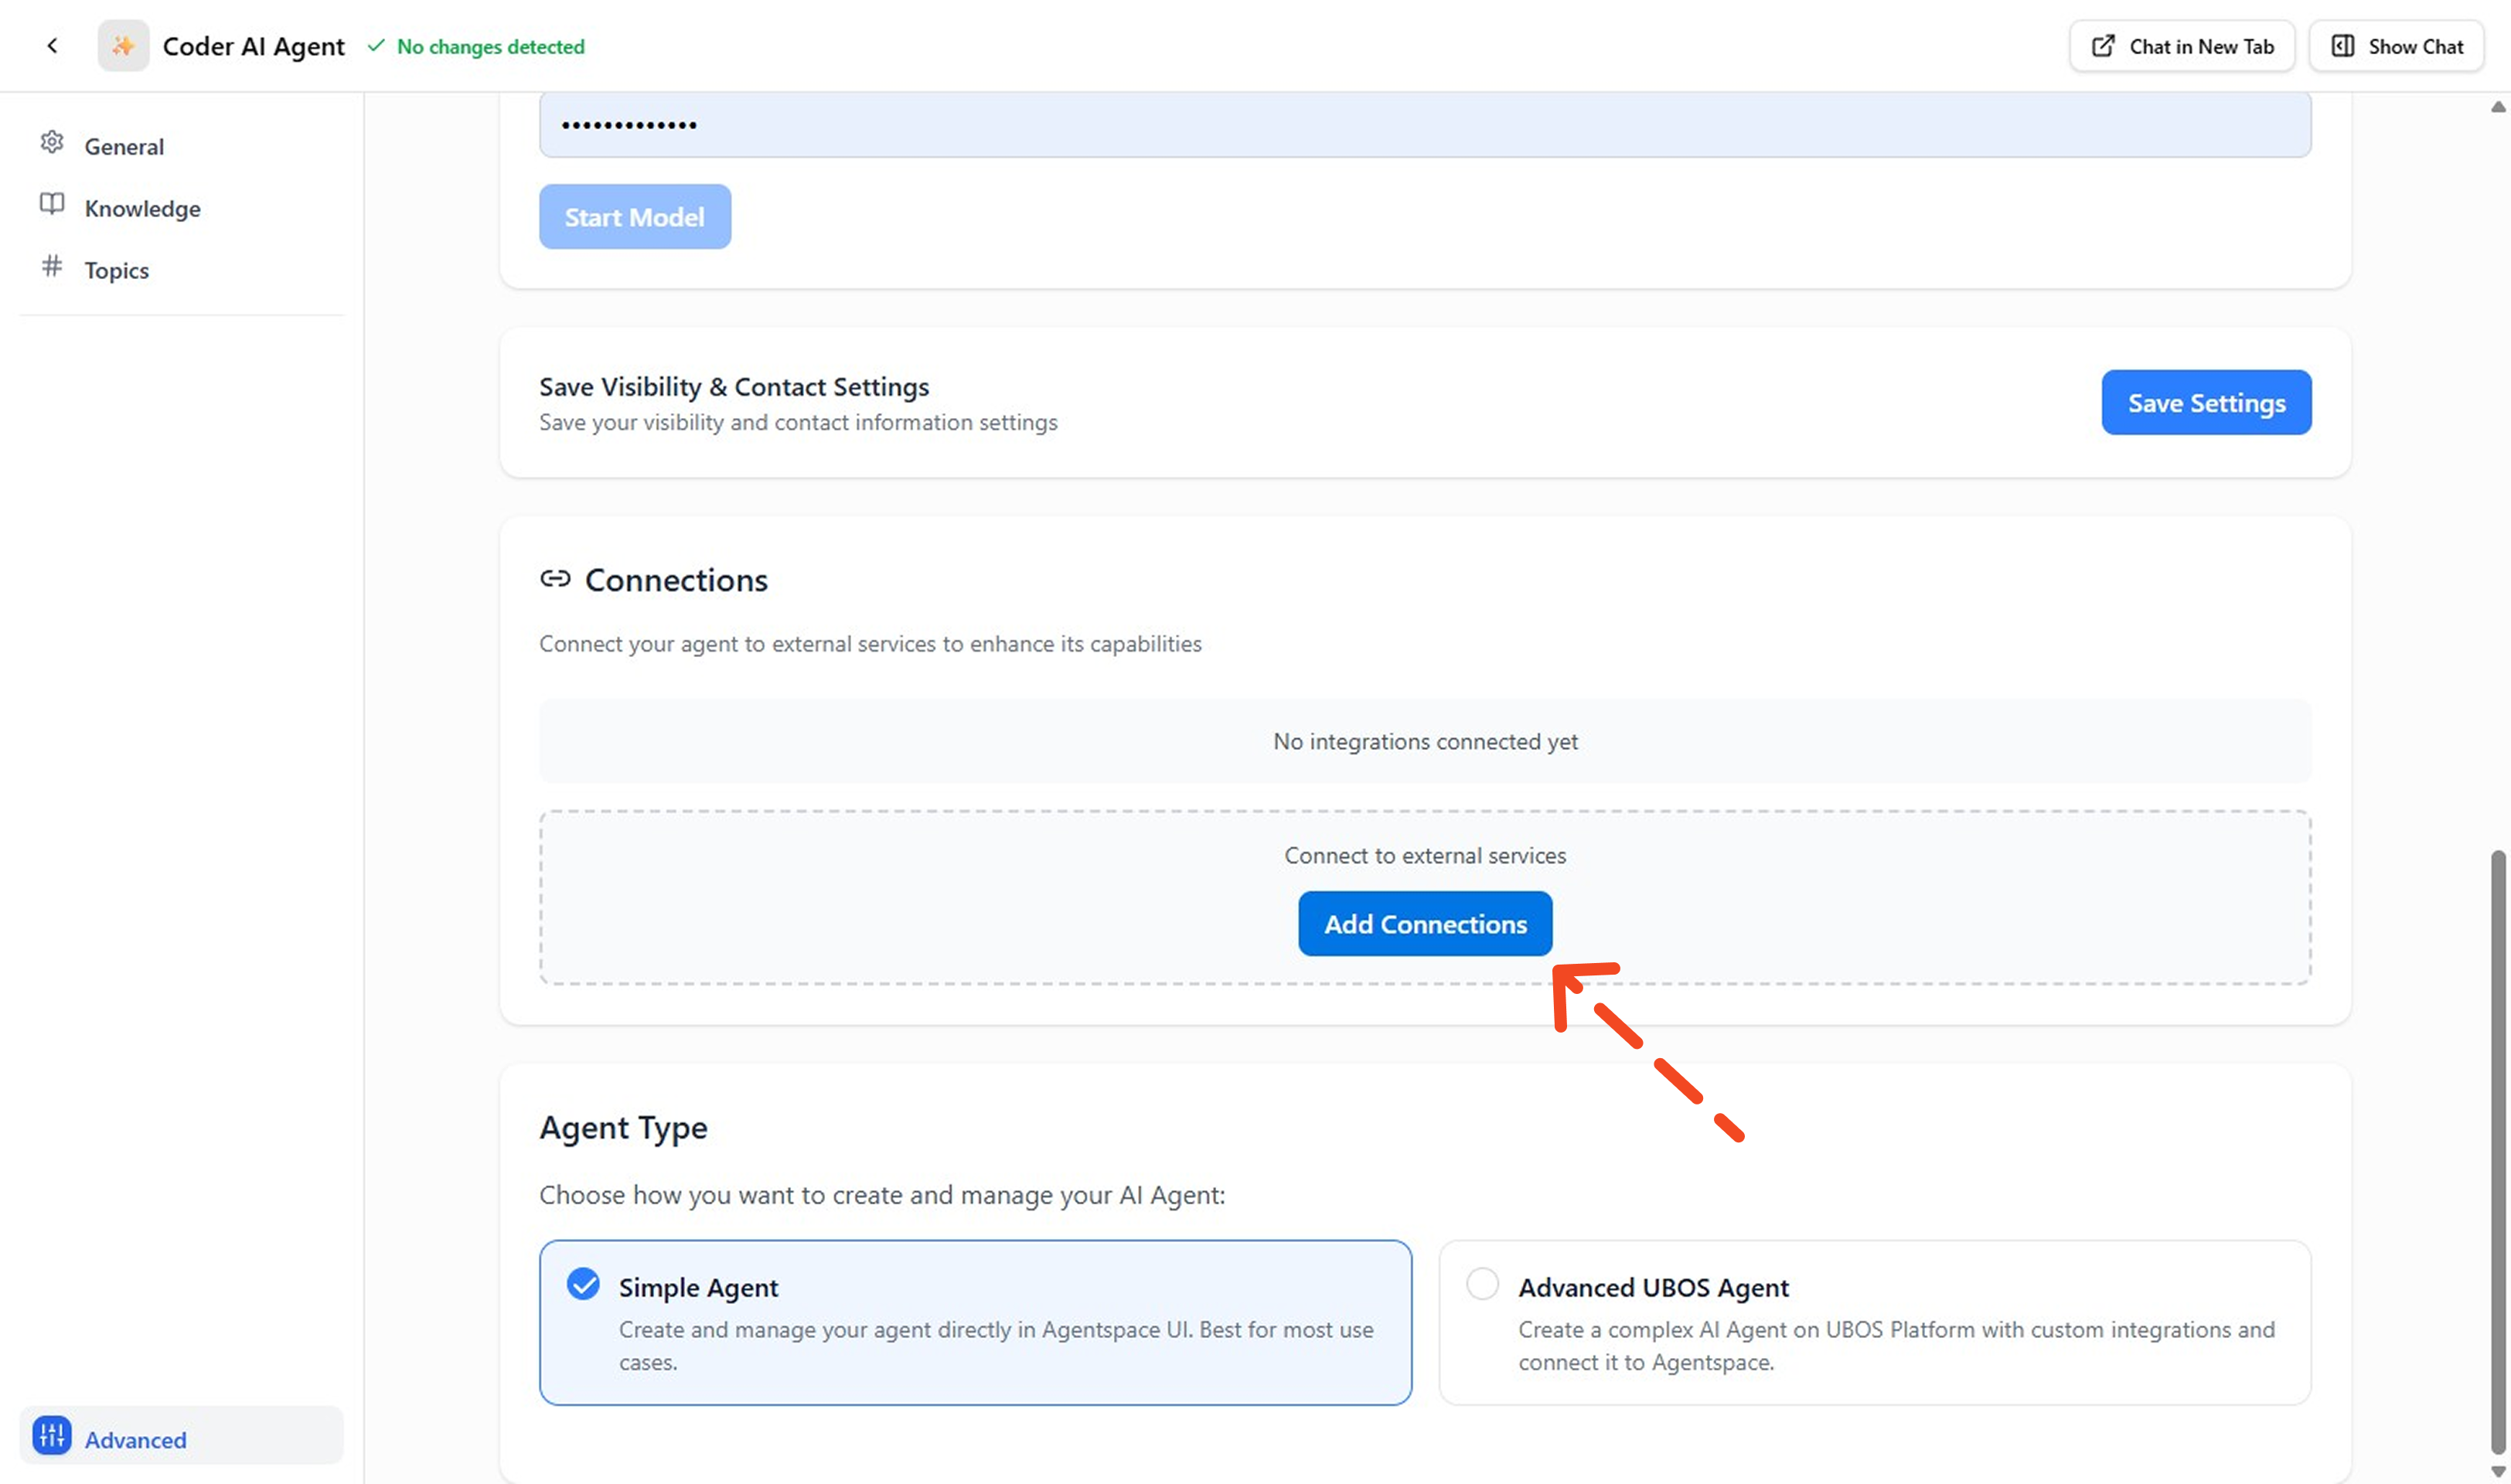2511x1484 pixels.
Task: Click the external-link icon on Chat in New Tab
Action: click(2103, 45)
